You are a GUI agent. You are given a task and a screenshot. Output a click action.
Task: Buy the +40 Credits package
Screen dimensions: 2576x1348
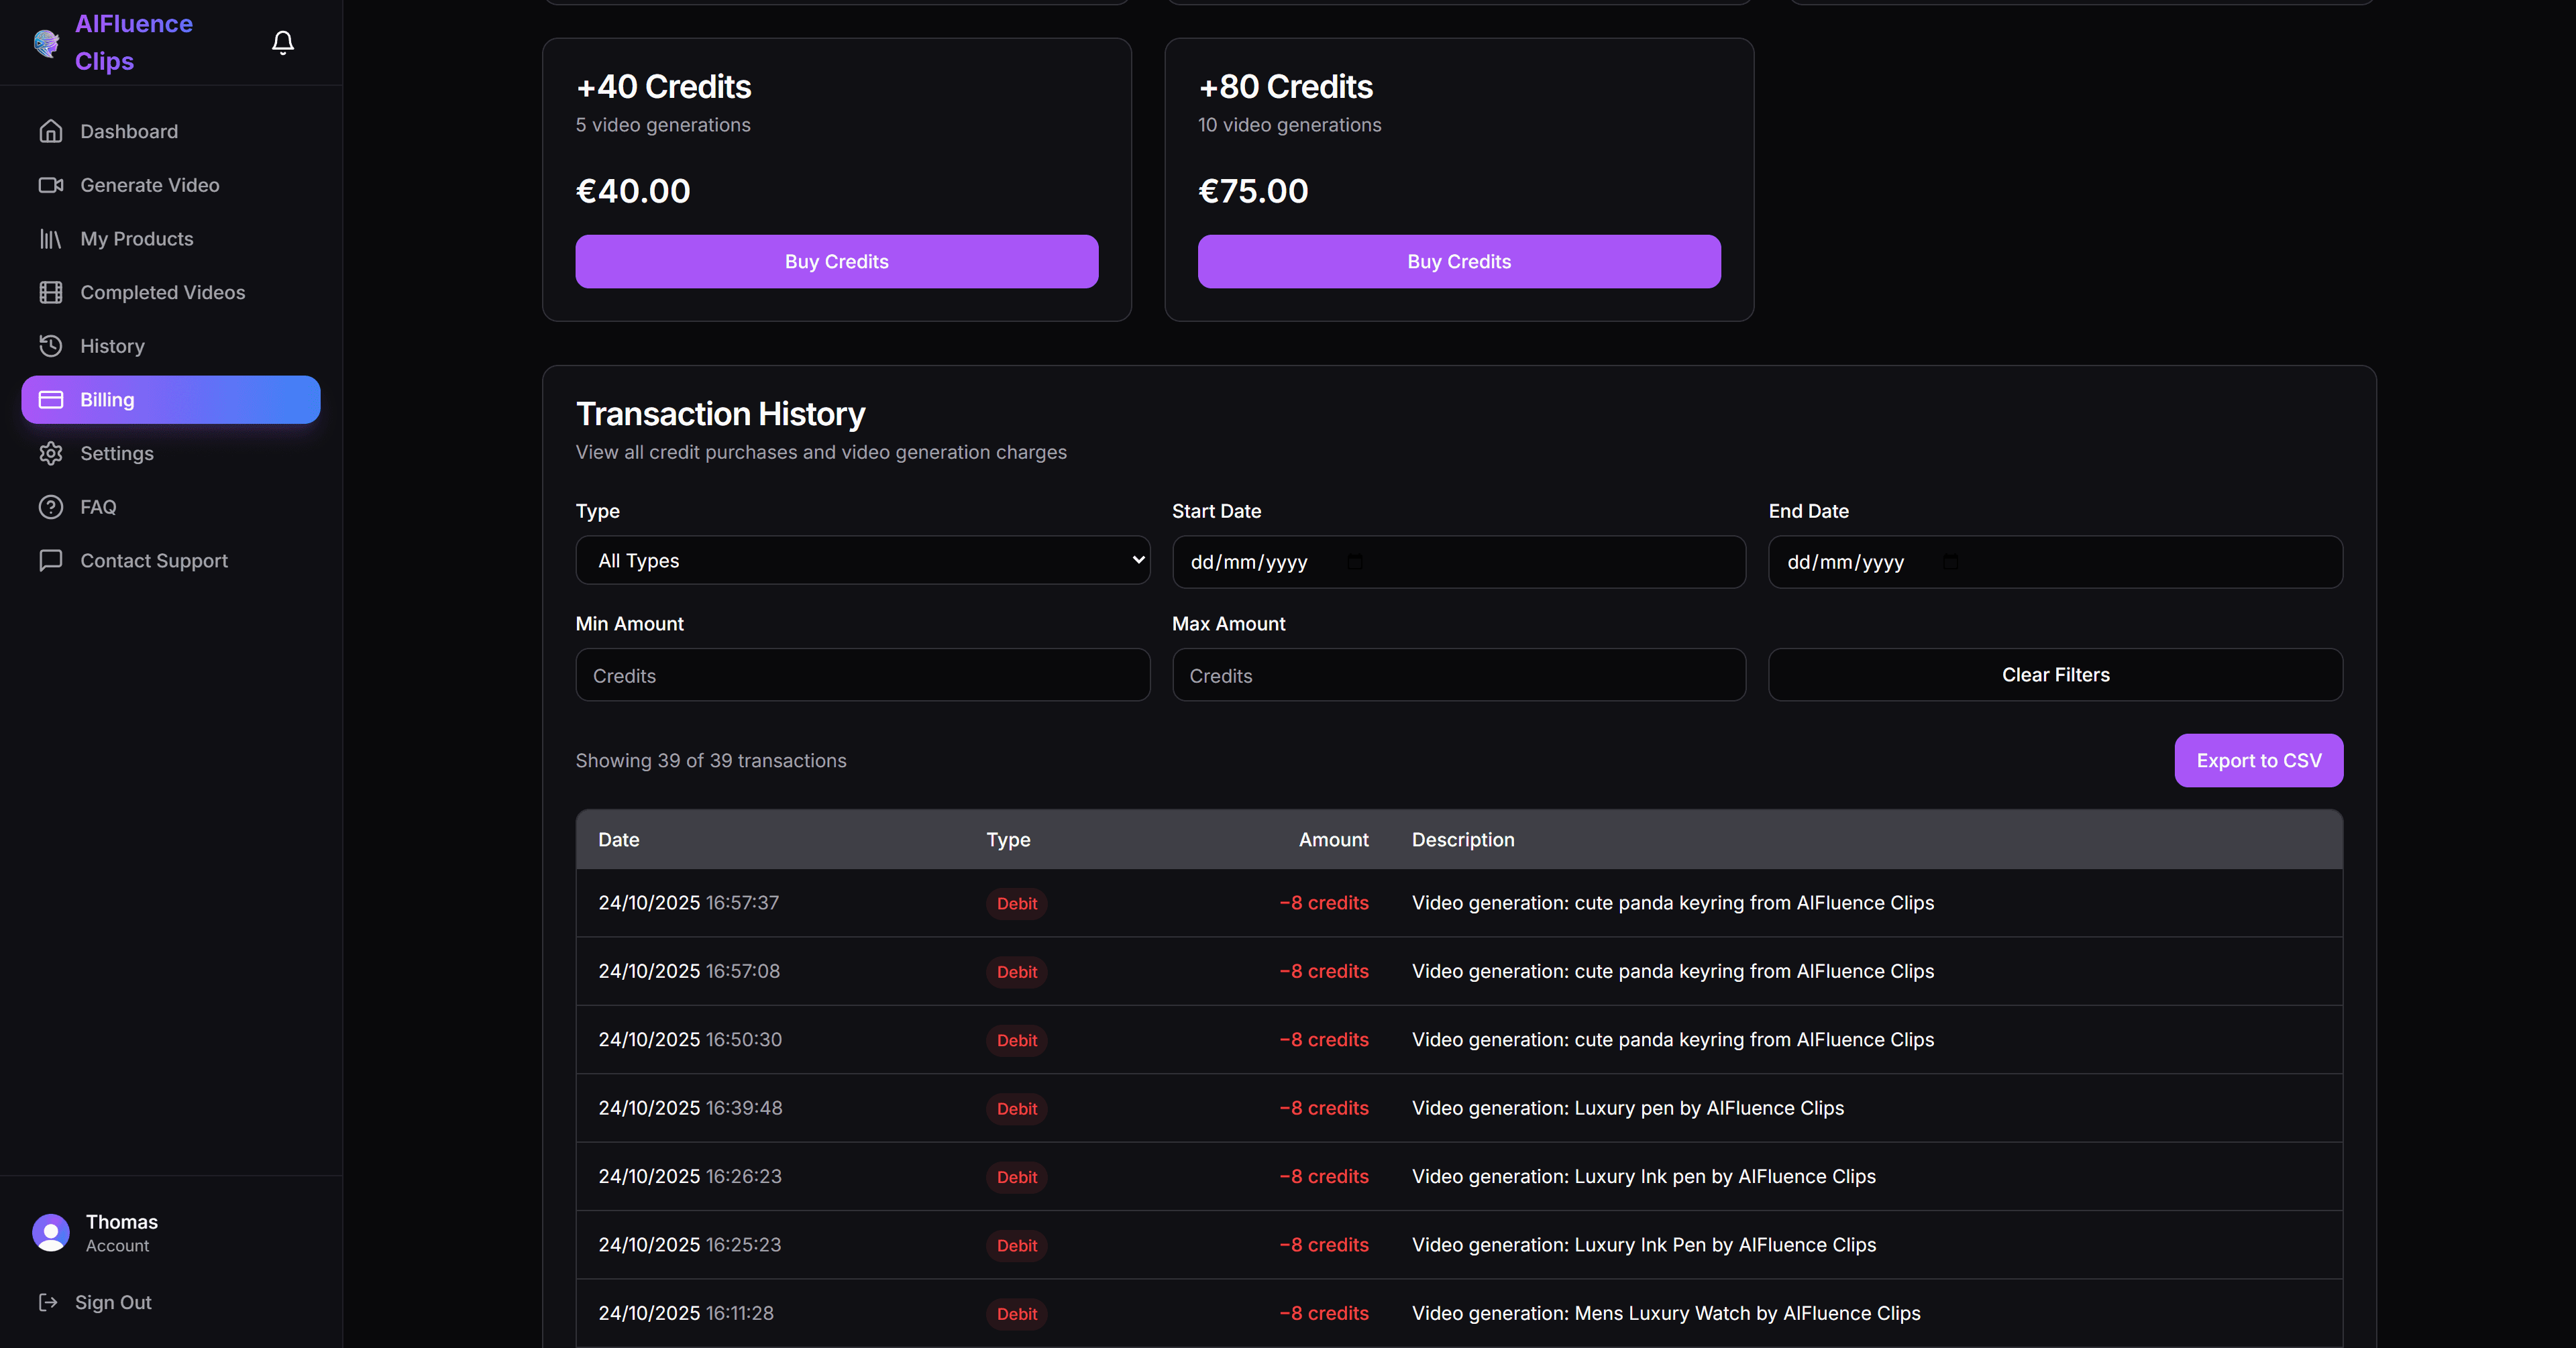836,262
